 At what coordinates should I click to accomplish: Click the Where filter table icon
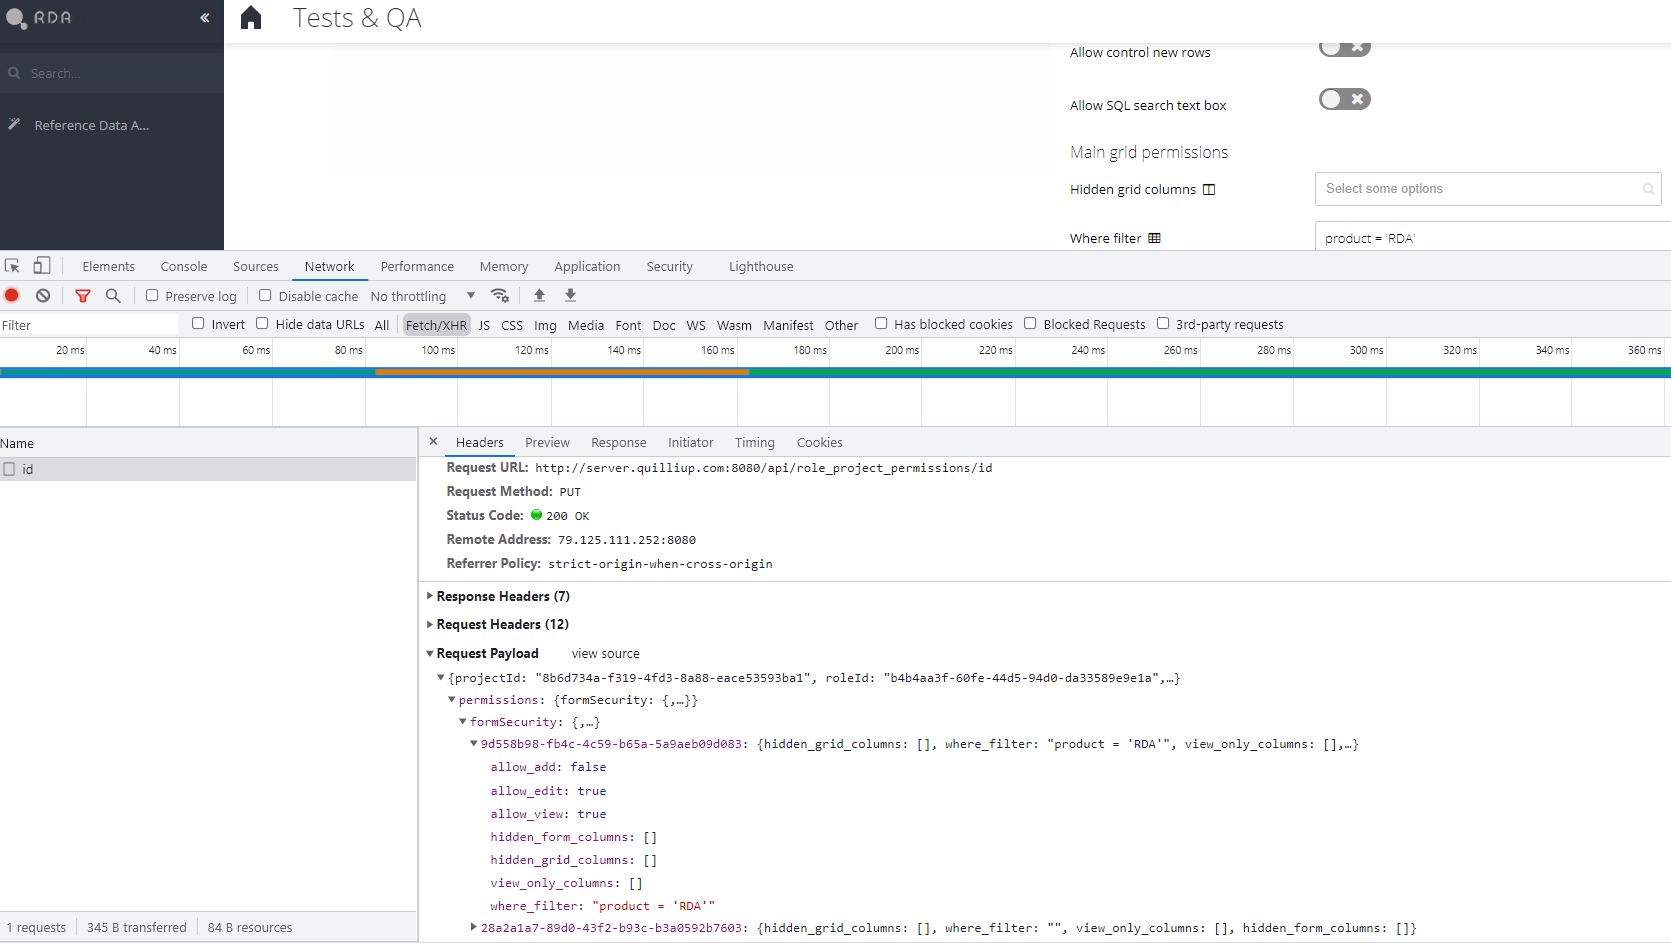tap(1154, 238)
